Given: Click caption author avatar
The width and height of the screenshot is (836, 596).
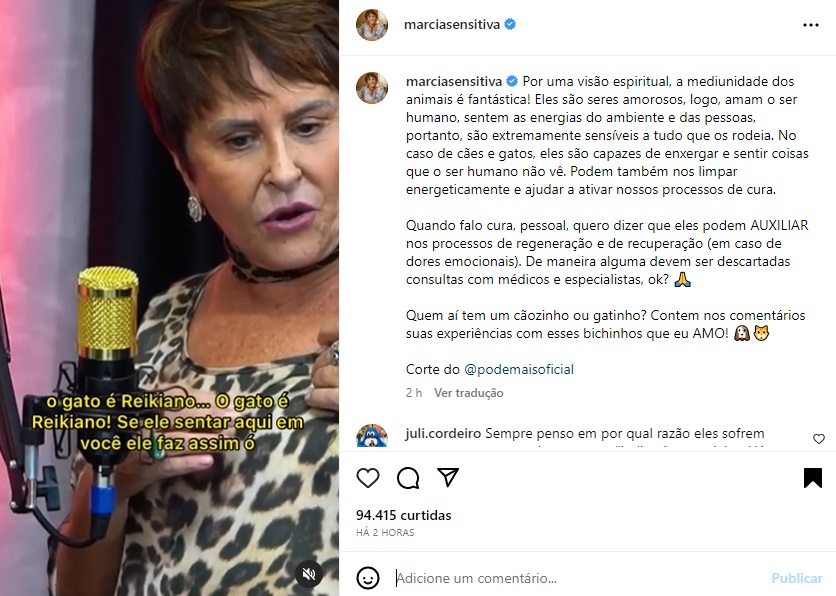Looking at the screenshot, I should pyautogui.click(x=372, y=87).
